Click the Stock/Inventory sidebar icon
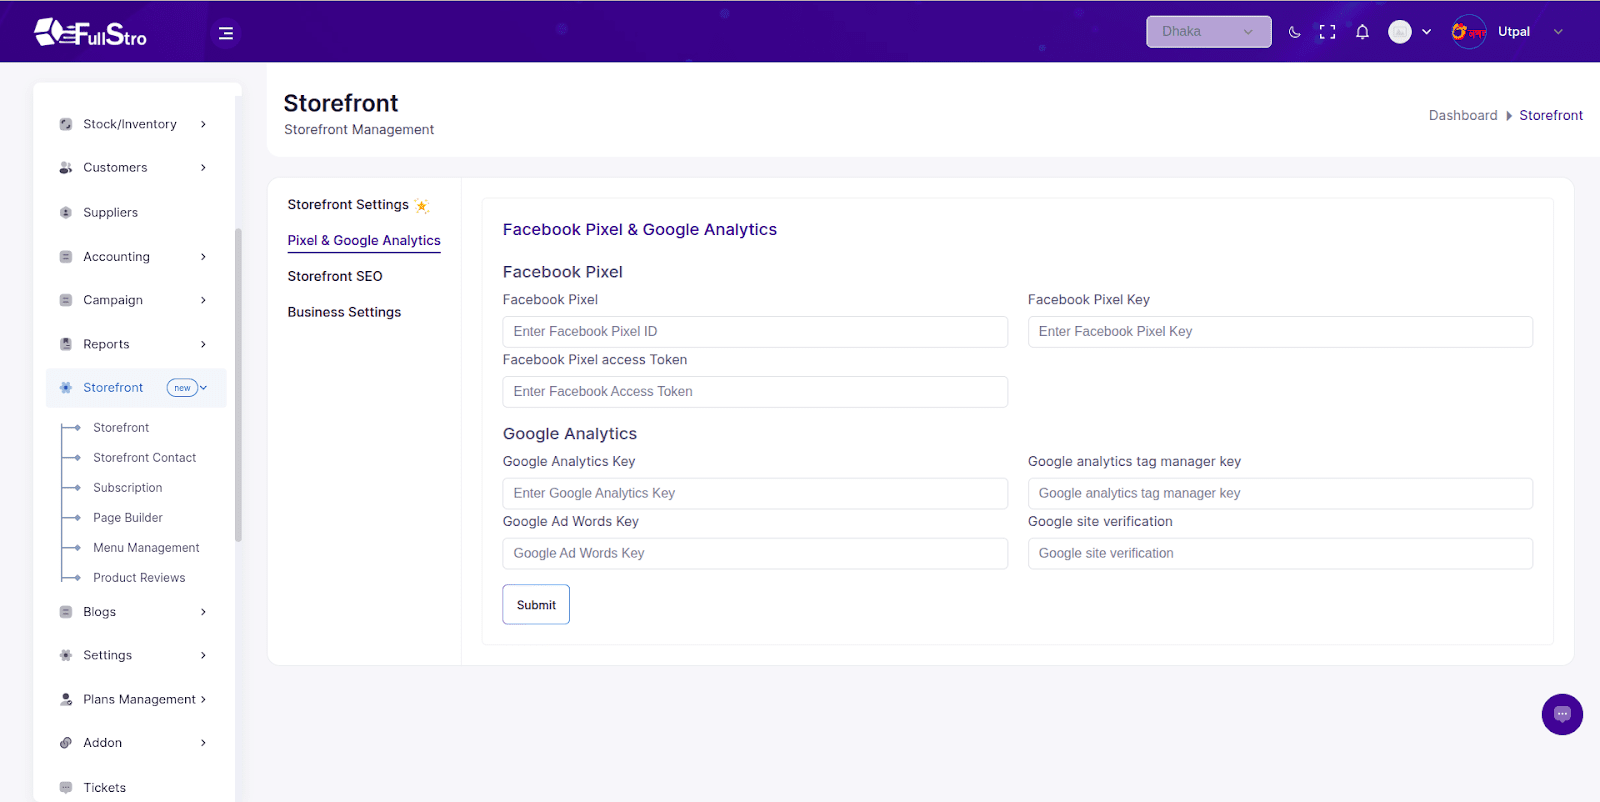 pyautogui.click(x=66, y=124)
